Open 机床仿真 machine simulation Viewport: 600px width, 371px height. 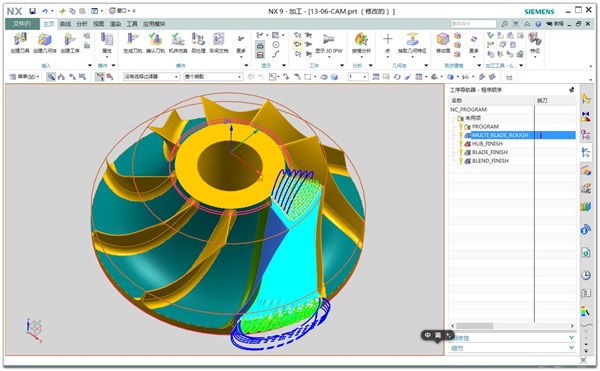coord(178,42)
